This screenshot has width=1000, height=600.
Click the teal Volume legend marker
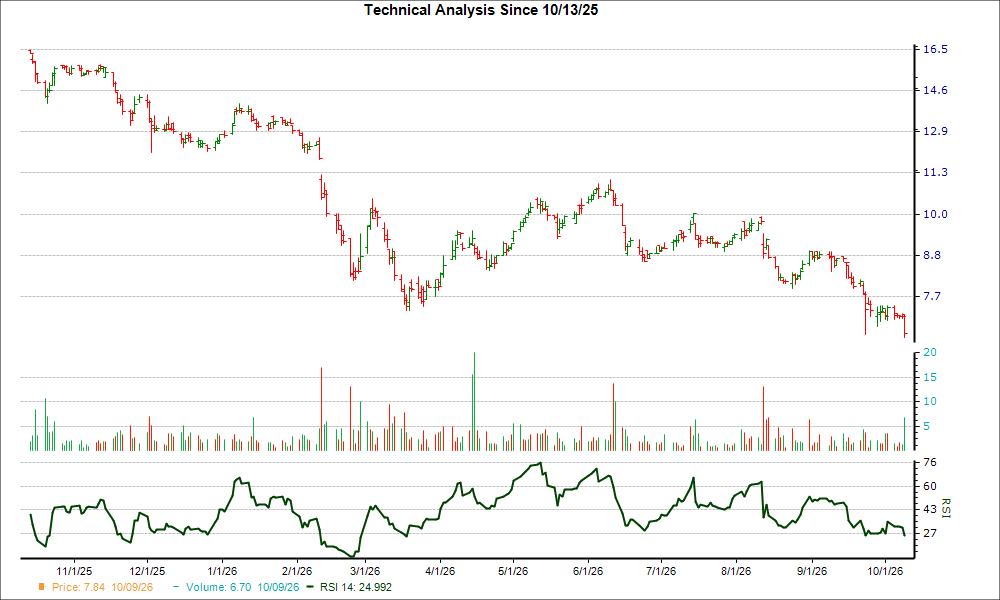[x=176, y=587]
